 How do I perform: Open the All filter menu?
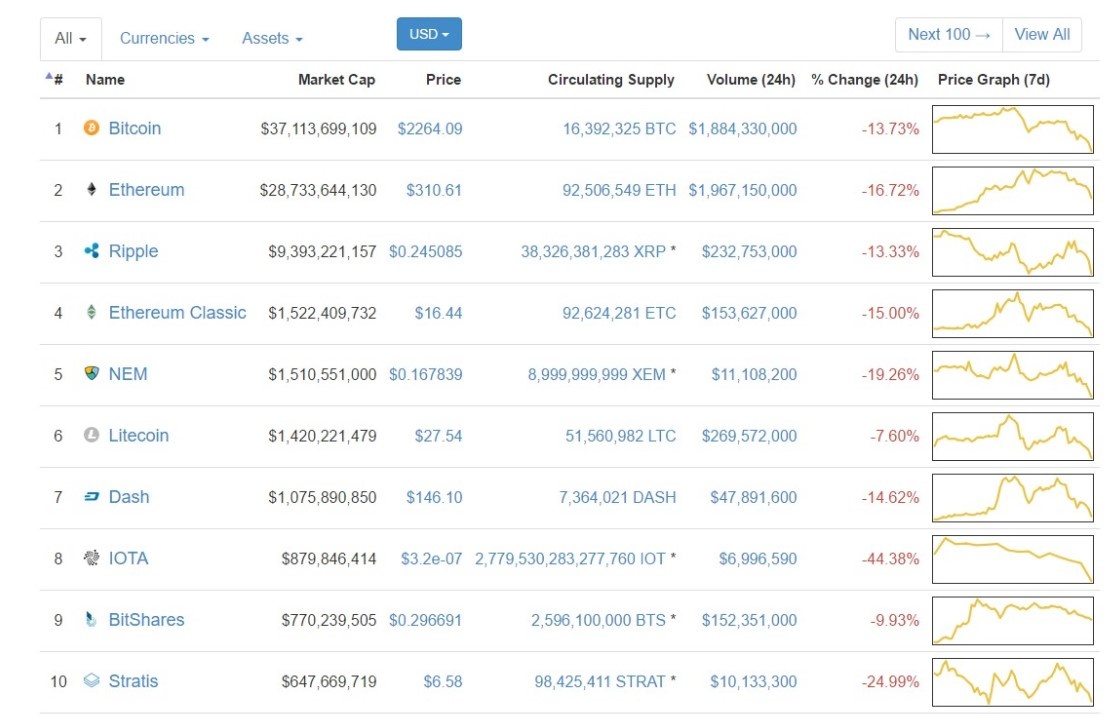[x=68, y=37]
